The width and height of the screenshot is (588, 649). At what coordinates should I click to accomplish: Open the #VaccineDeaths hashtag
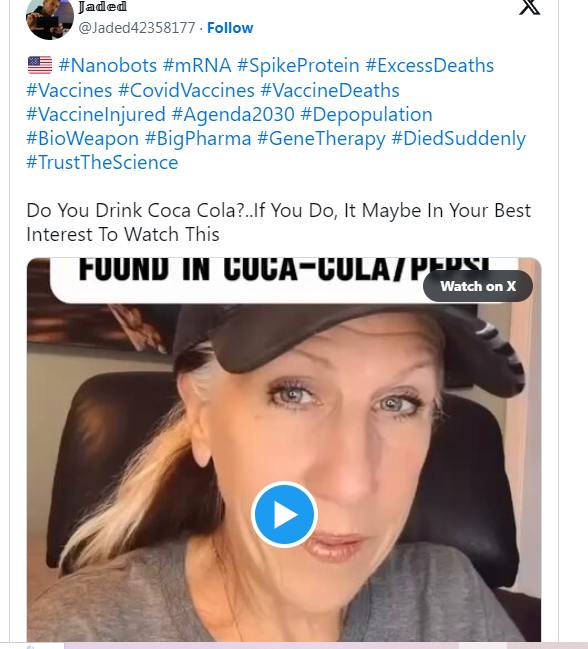330,90
